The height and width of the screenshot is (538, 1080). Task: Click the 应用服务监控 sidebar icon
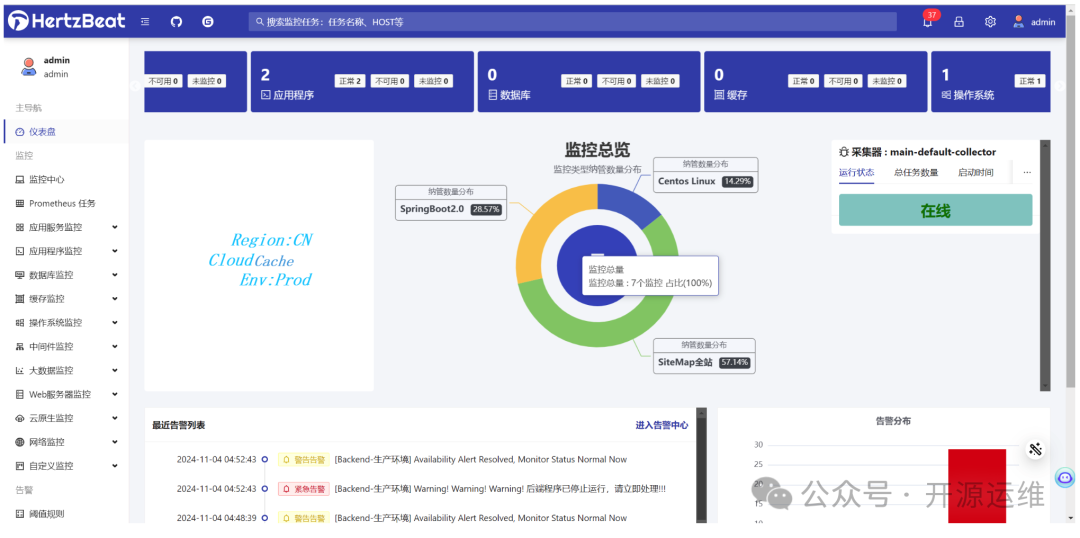point(20,227)
